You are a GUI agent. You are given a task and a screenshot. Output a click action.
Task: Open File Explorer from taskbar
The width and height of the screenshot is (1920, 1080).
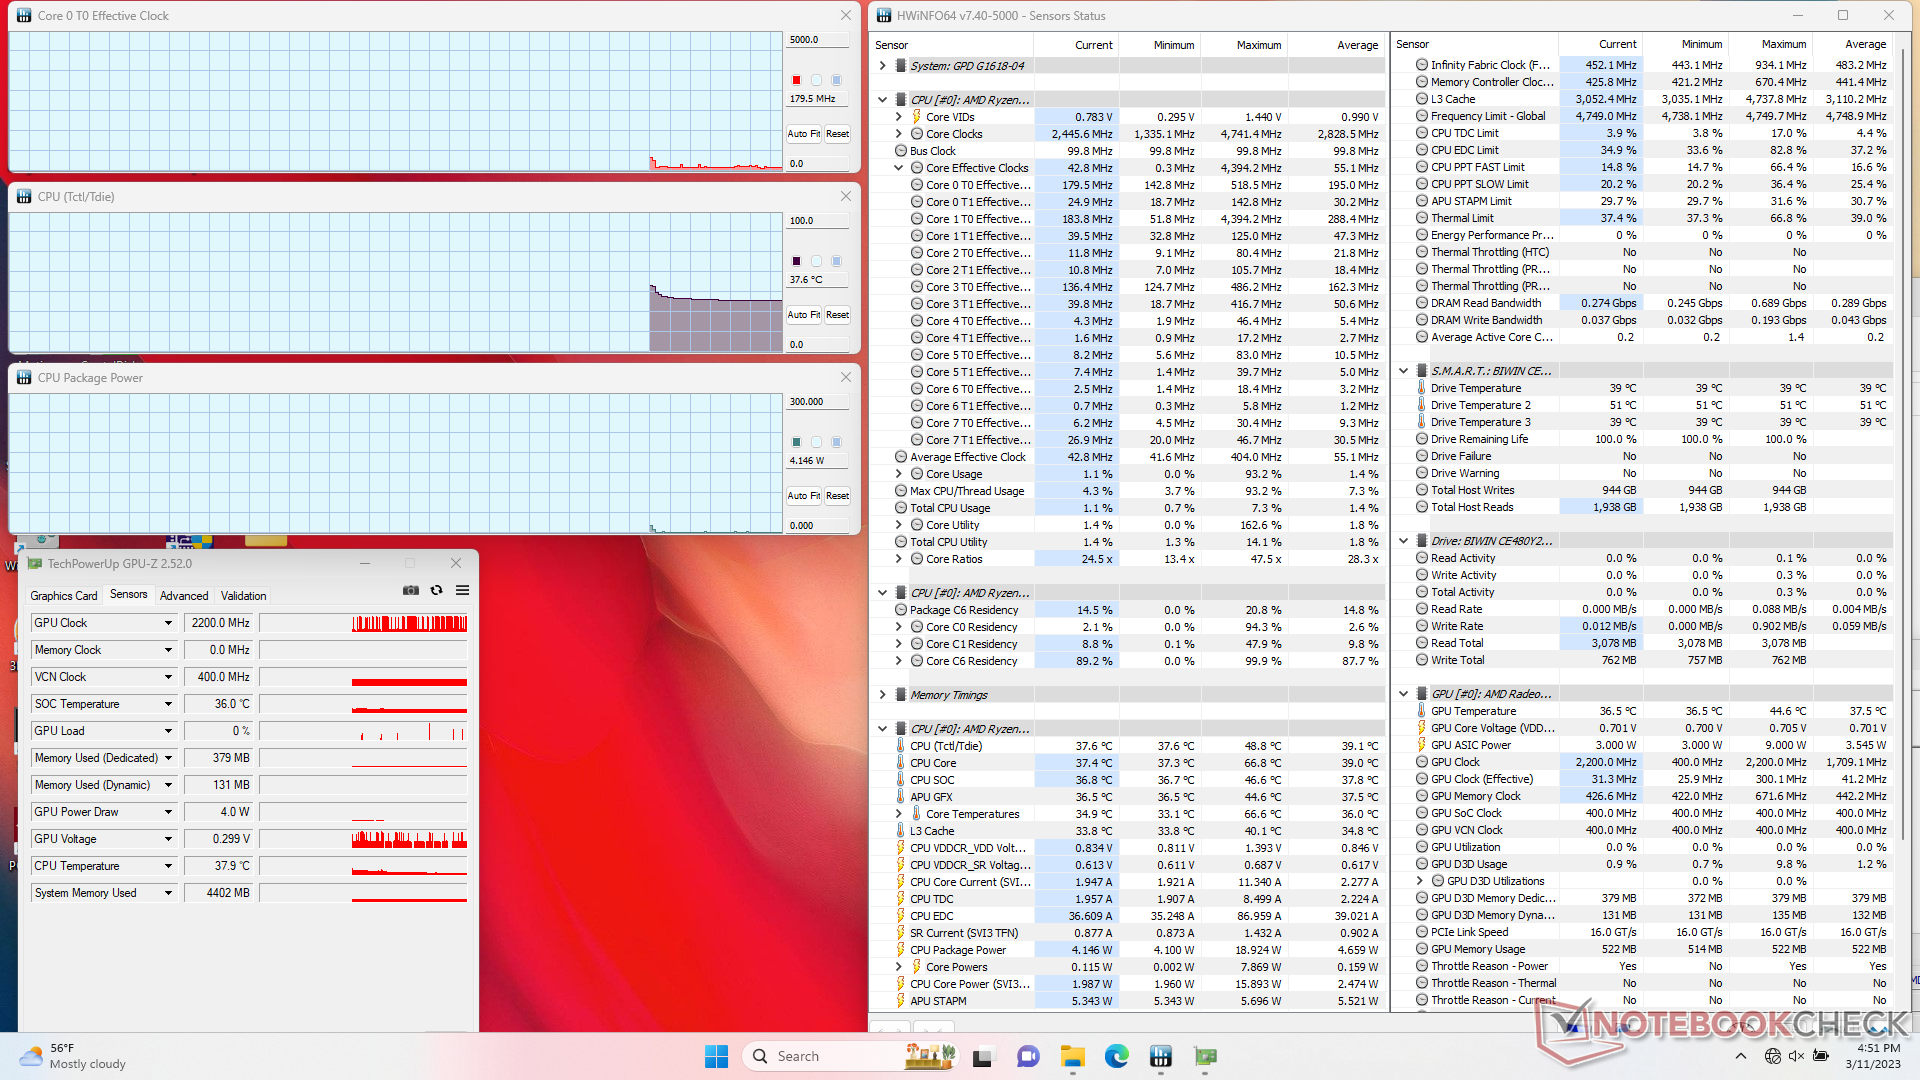pos(1073,1056)
